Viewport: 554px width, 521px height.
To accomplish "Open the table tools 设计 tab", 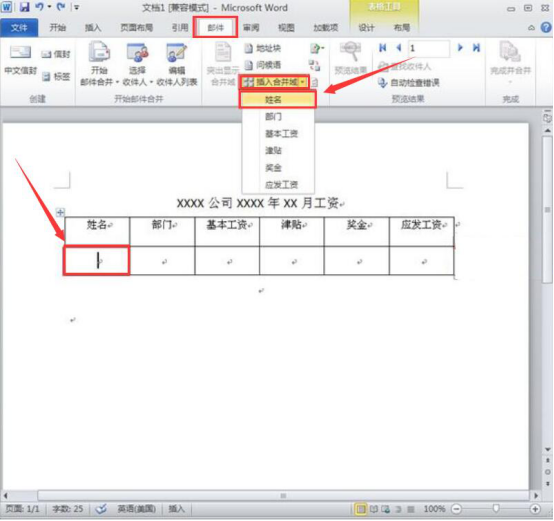I will pos(366,28).
